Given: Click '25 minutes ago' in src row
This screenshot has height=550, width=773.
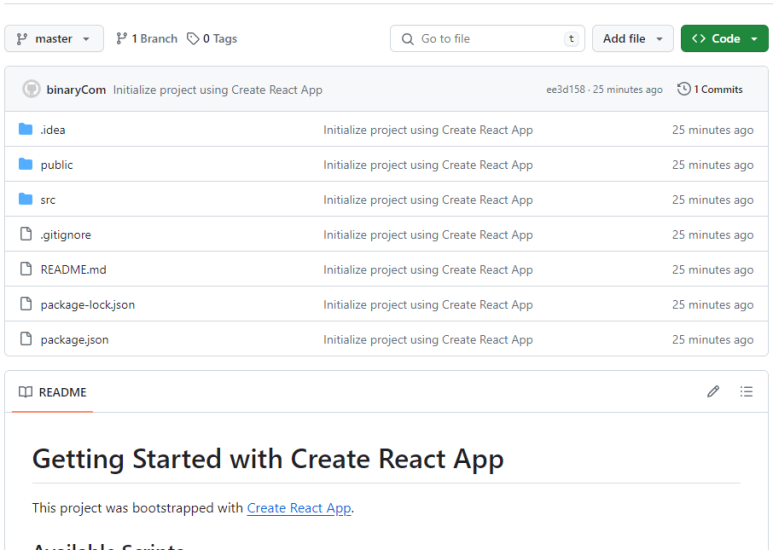Looking at the screenshot, I should (712, 200).
